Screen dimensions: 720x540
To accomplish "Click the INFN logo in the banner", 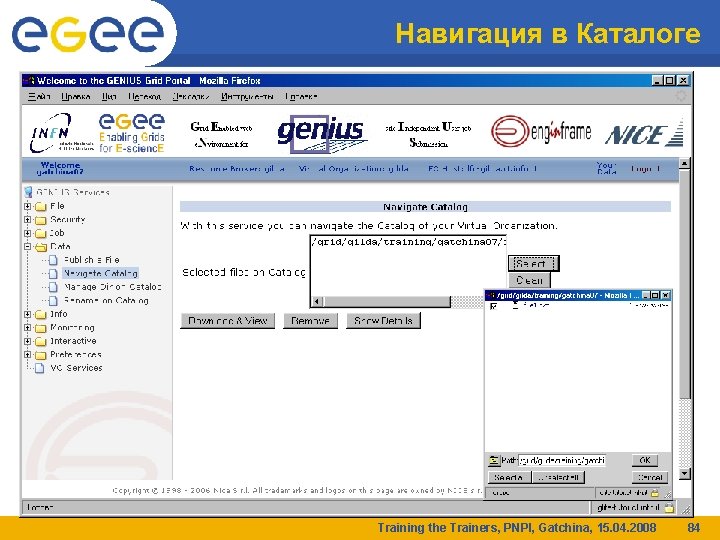I will (62, 133).
